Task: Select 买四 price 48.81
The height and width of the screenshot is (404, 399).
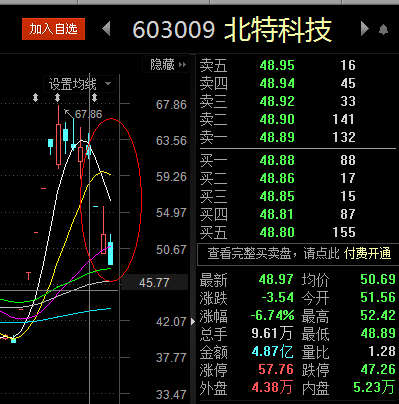Action: [x=277, y=214]
